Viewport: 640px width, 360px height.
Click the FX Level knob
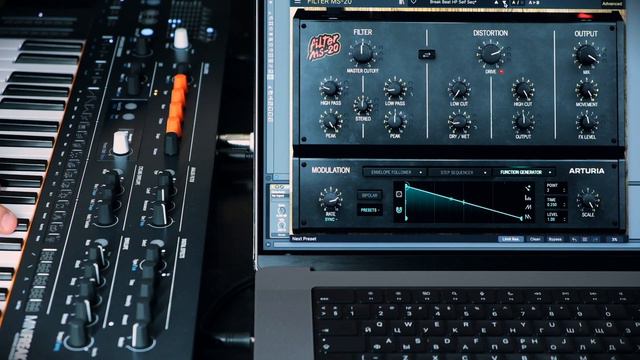587,122
